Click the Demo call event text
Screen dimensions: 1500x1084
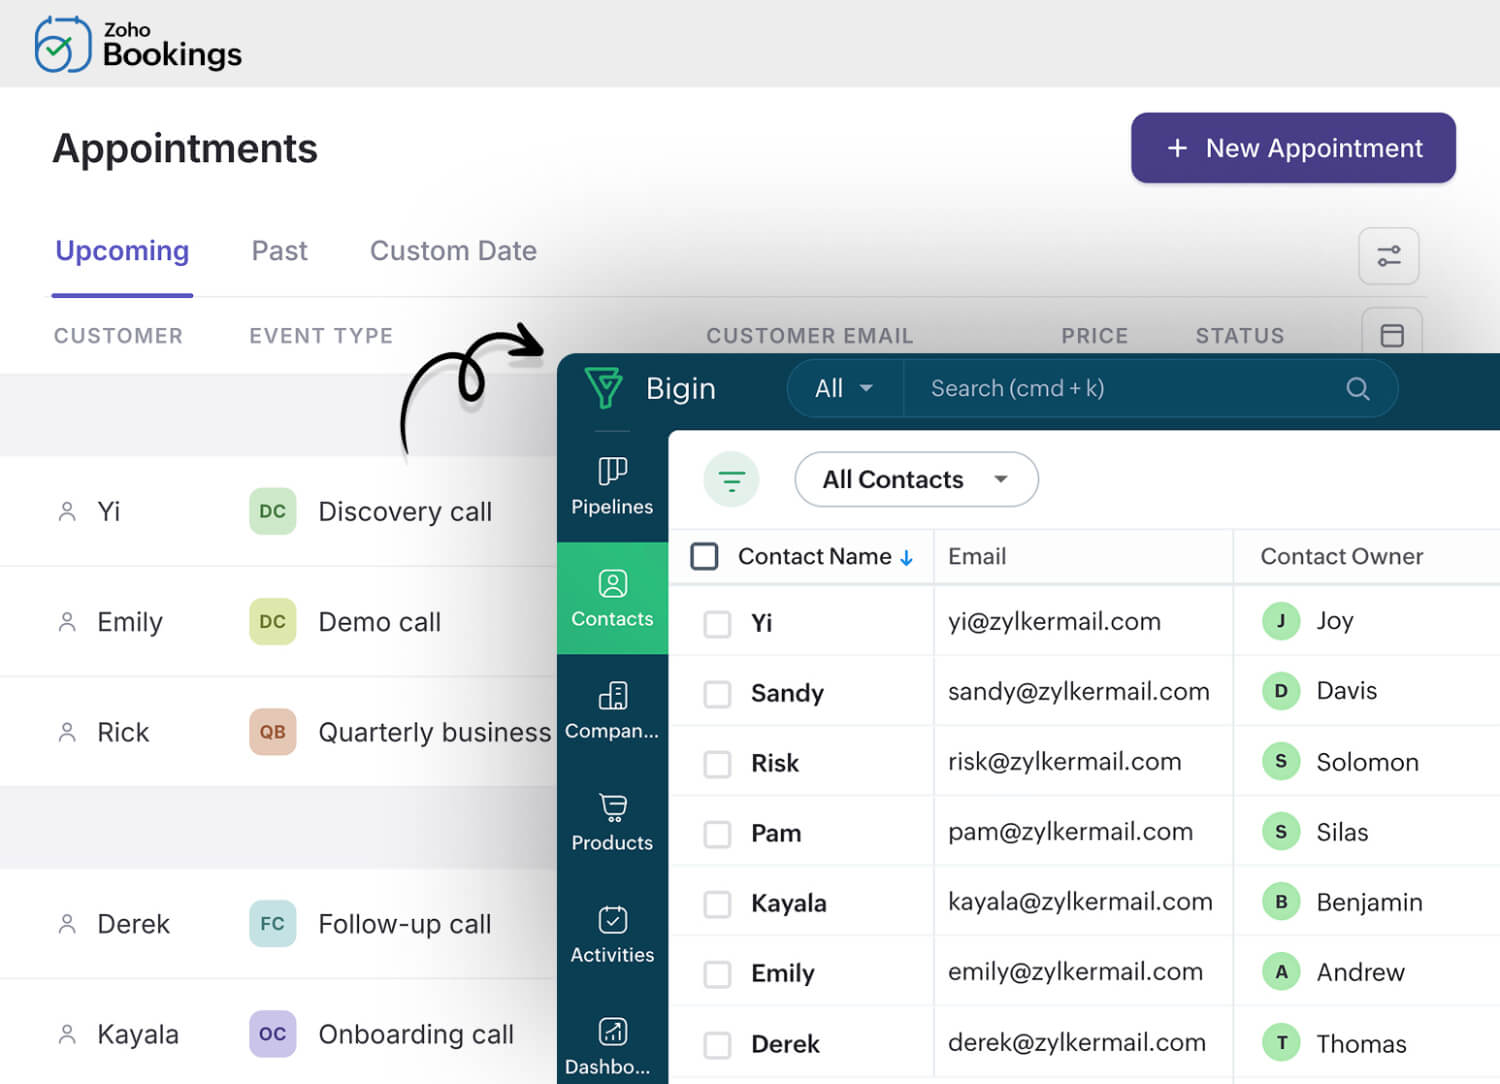379,622
